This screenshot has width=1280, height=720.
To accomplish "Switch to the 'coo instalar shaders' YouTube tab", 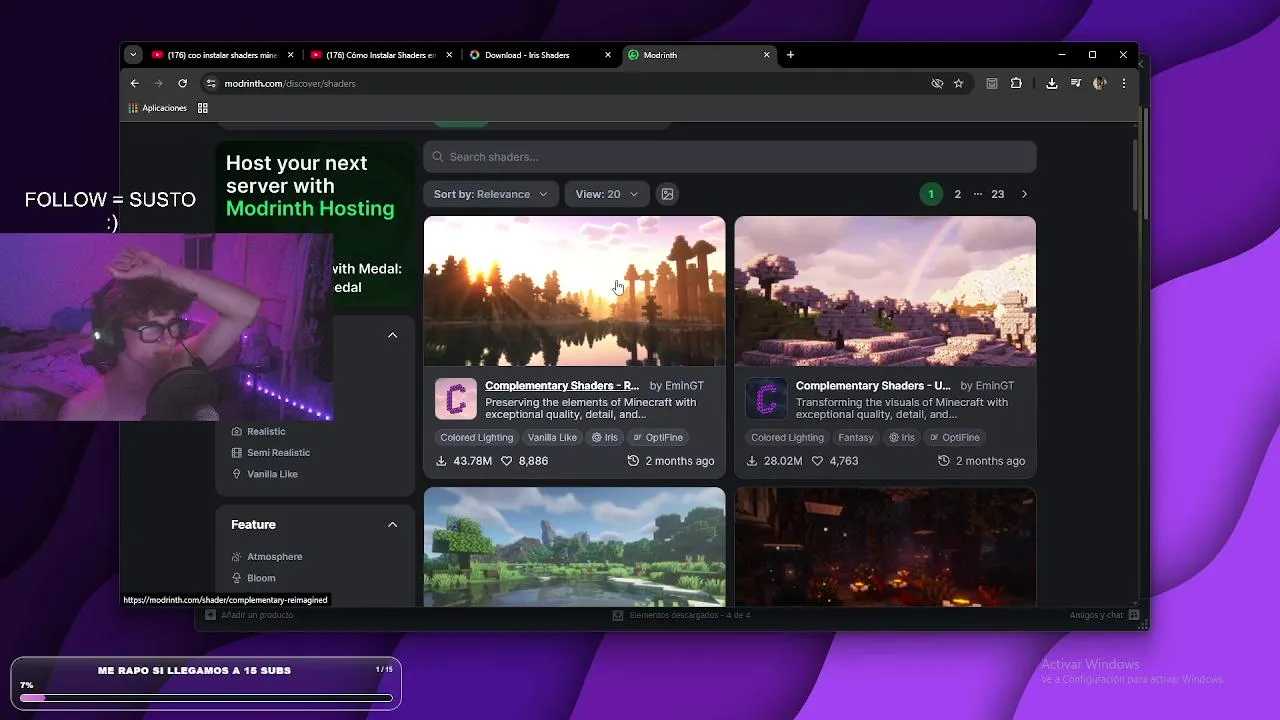I will [221, 55].
